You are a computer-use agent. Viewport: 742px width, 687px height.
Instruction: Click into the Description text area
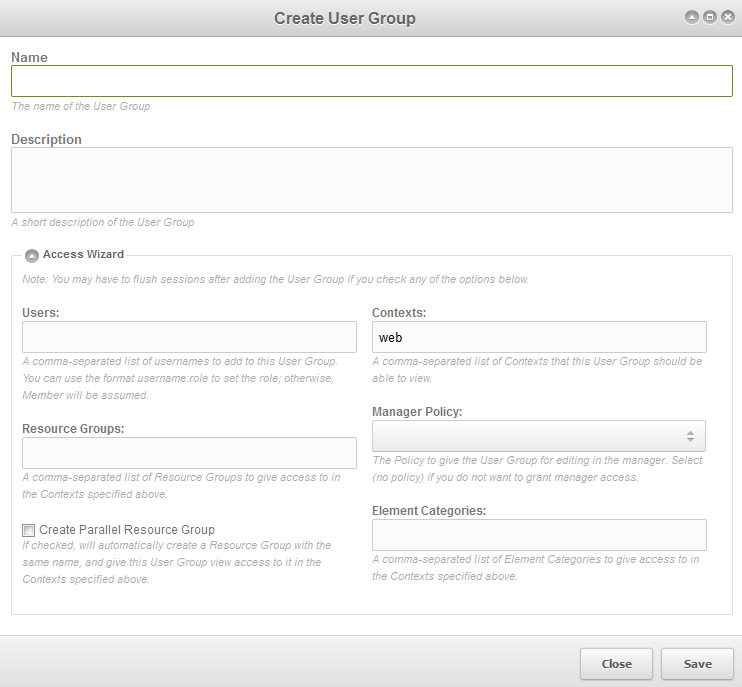click(x=371, y=180)
